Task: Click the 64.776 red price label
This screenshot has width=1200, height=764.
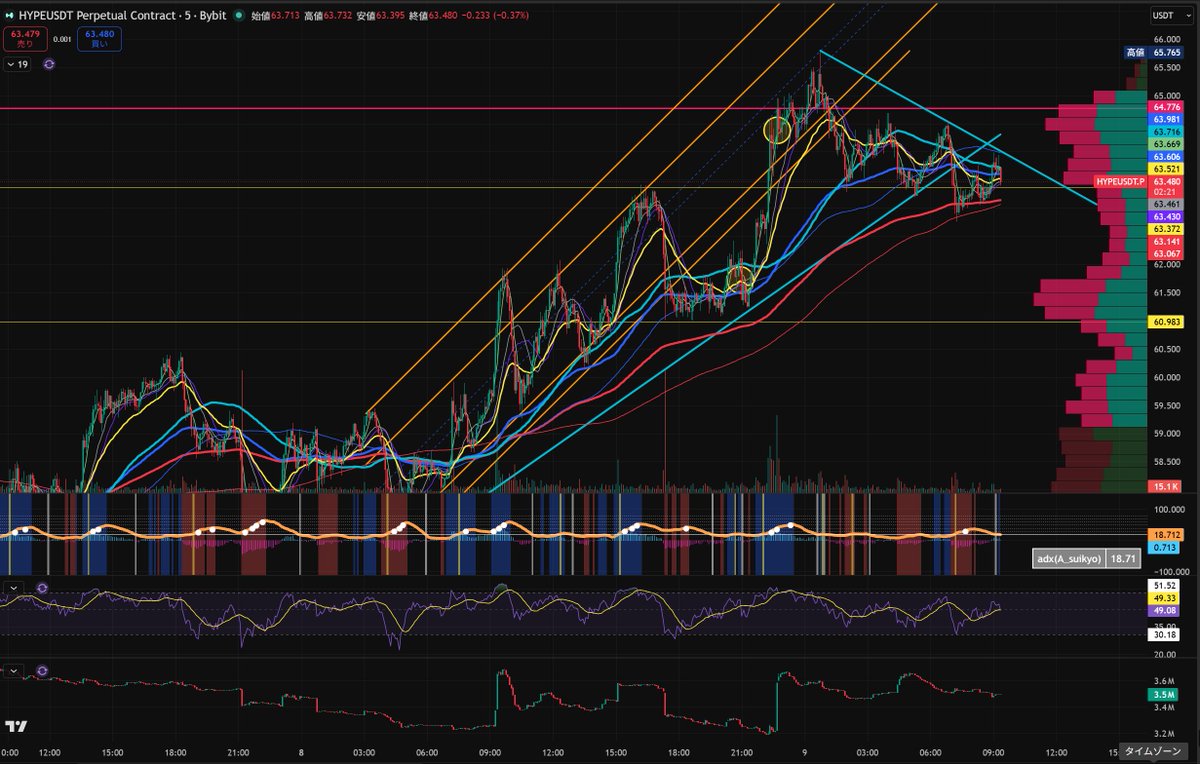Action: tap(1167, 106)
